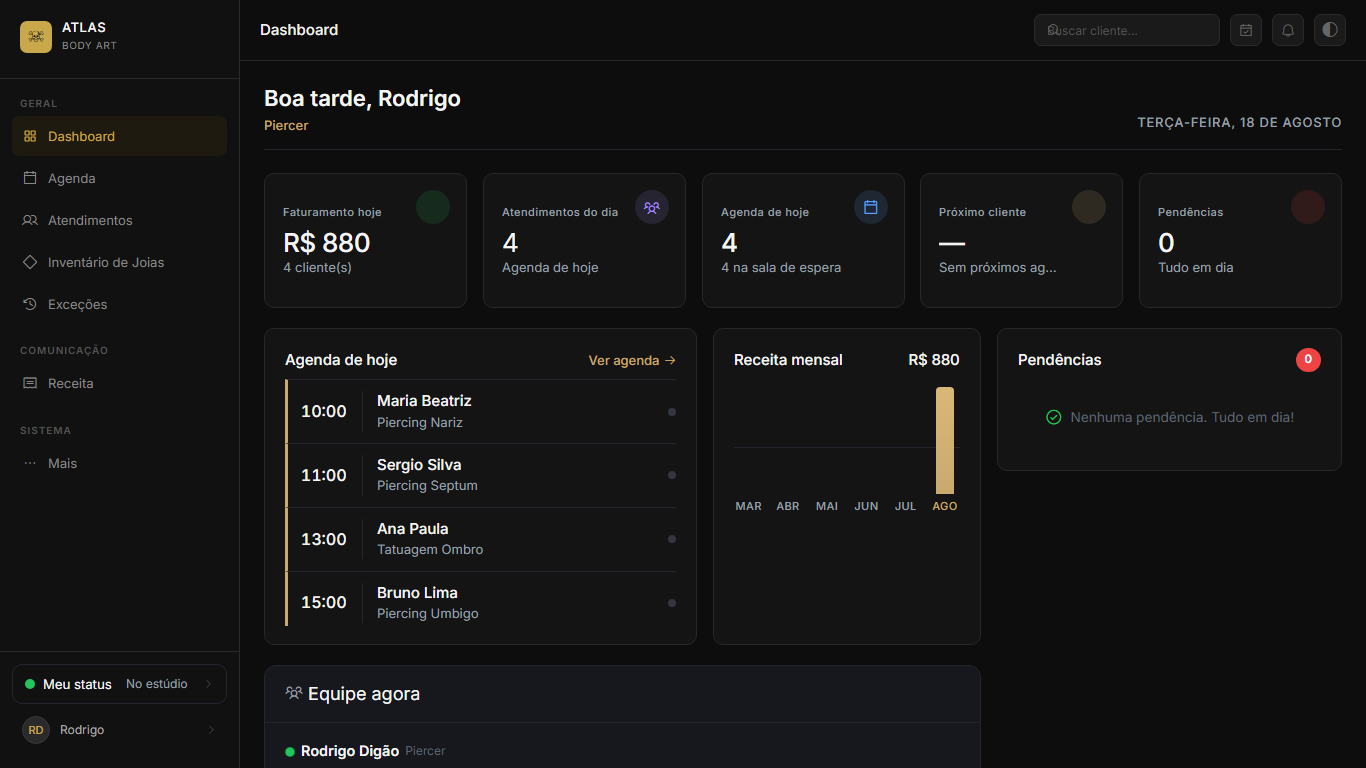Viewport: 1366px width, 768px height.
Task: Click the Próximo cliente card label
Action: 982,212
